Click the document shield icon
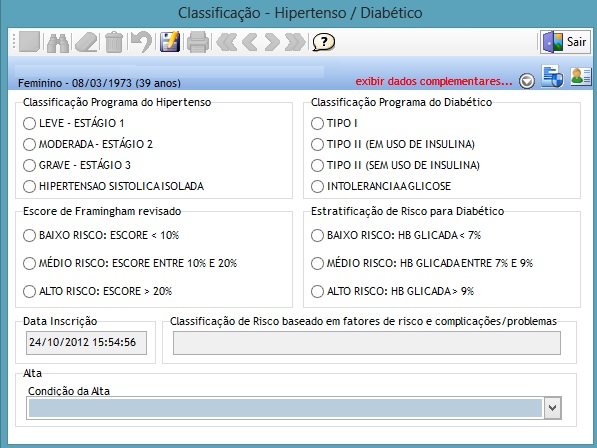 552,76
